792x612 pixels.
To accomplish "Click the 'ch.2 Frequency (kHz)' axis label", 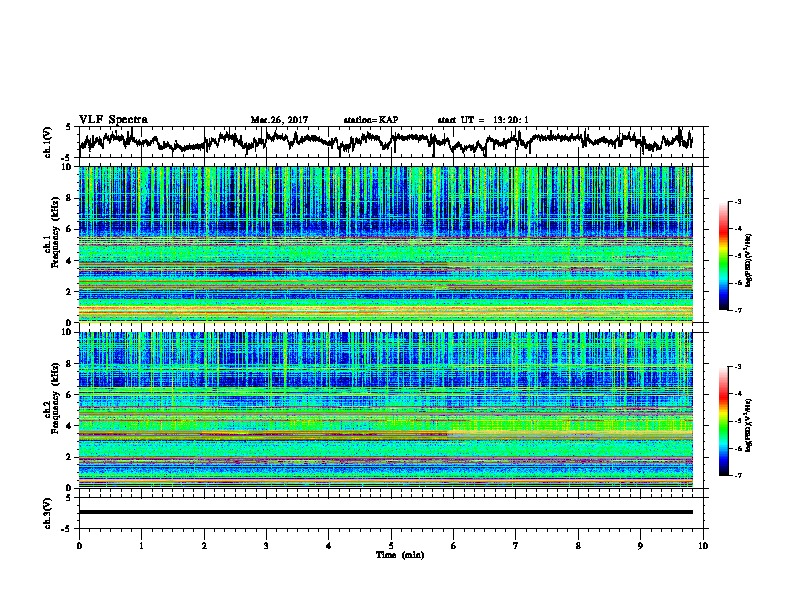I will pos(52,397).
